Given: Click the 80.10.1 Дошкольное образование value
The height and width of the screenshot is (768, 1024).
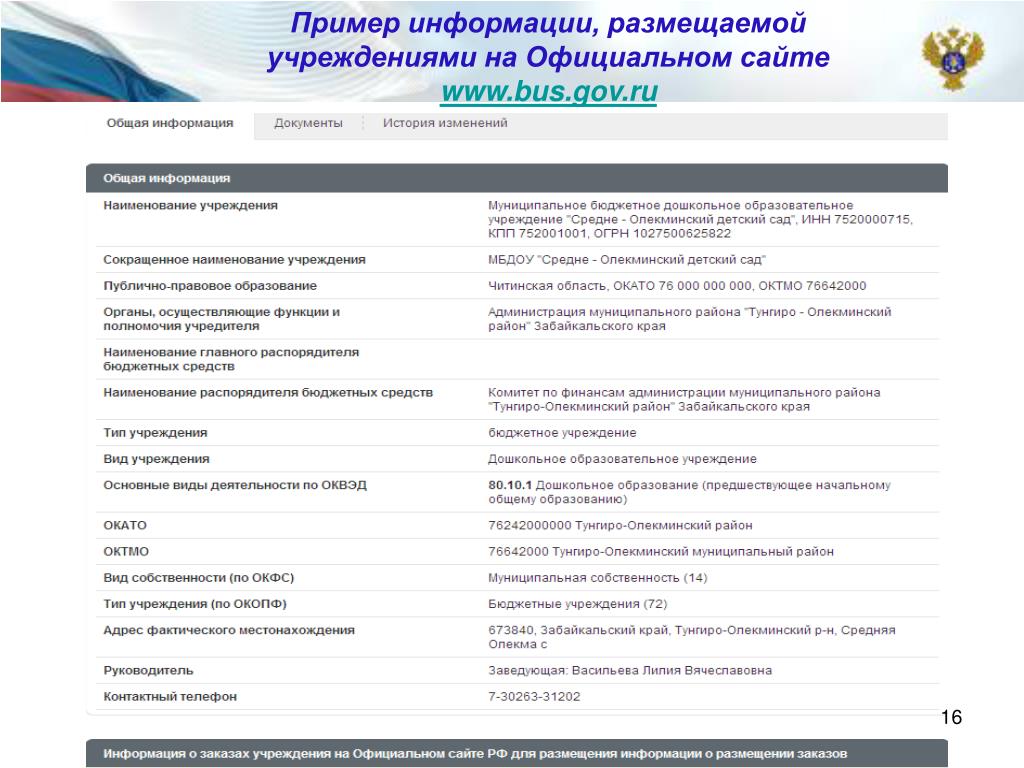Looking at the screenshot, I should point(690,492).
